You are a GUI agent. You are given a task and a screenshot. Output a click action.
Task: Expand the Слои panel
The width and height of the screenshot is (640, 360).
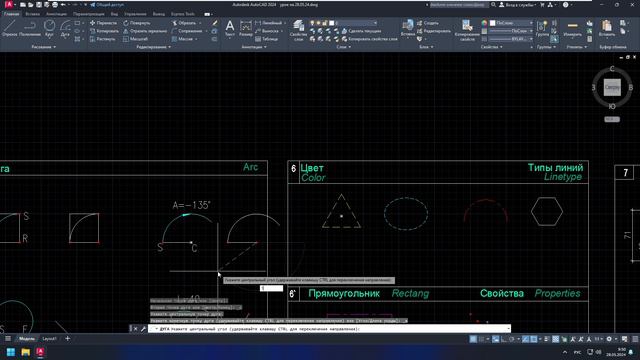(344, 47)
